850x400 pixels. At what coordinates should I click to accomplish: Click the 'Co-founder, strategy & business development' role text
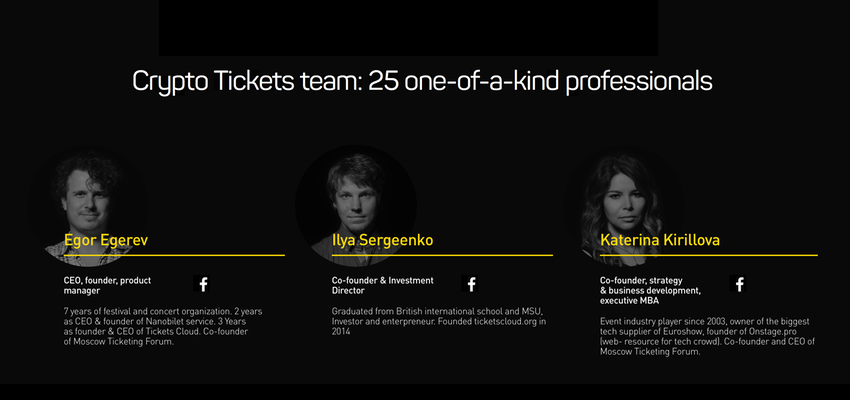point(651,291)
